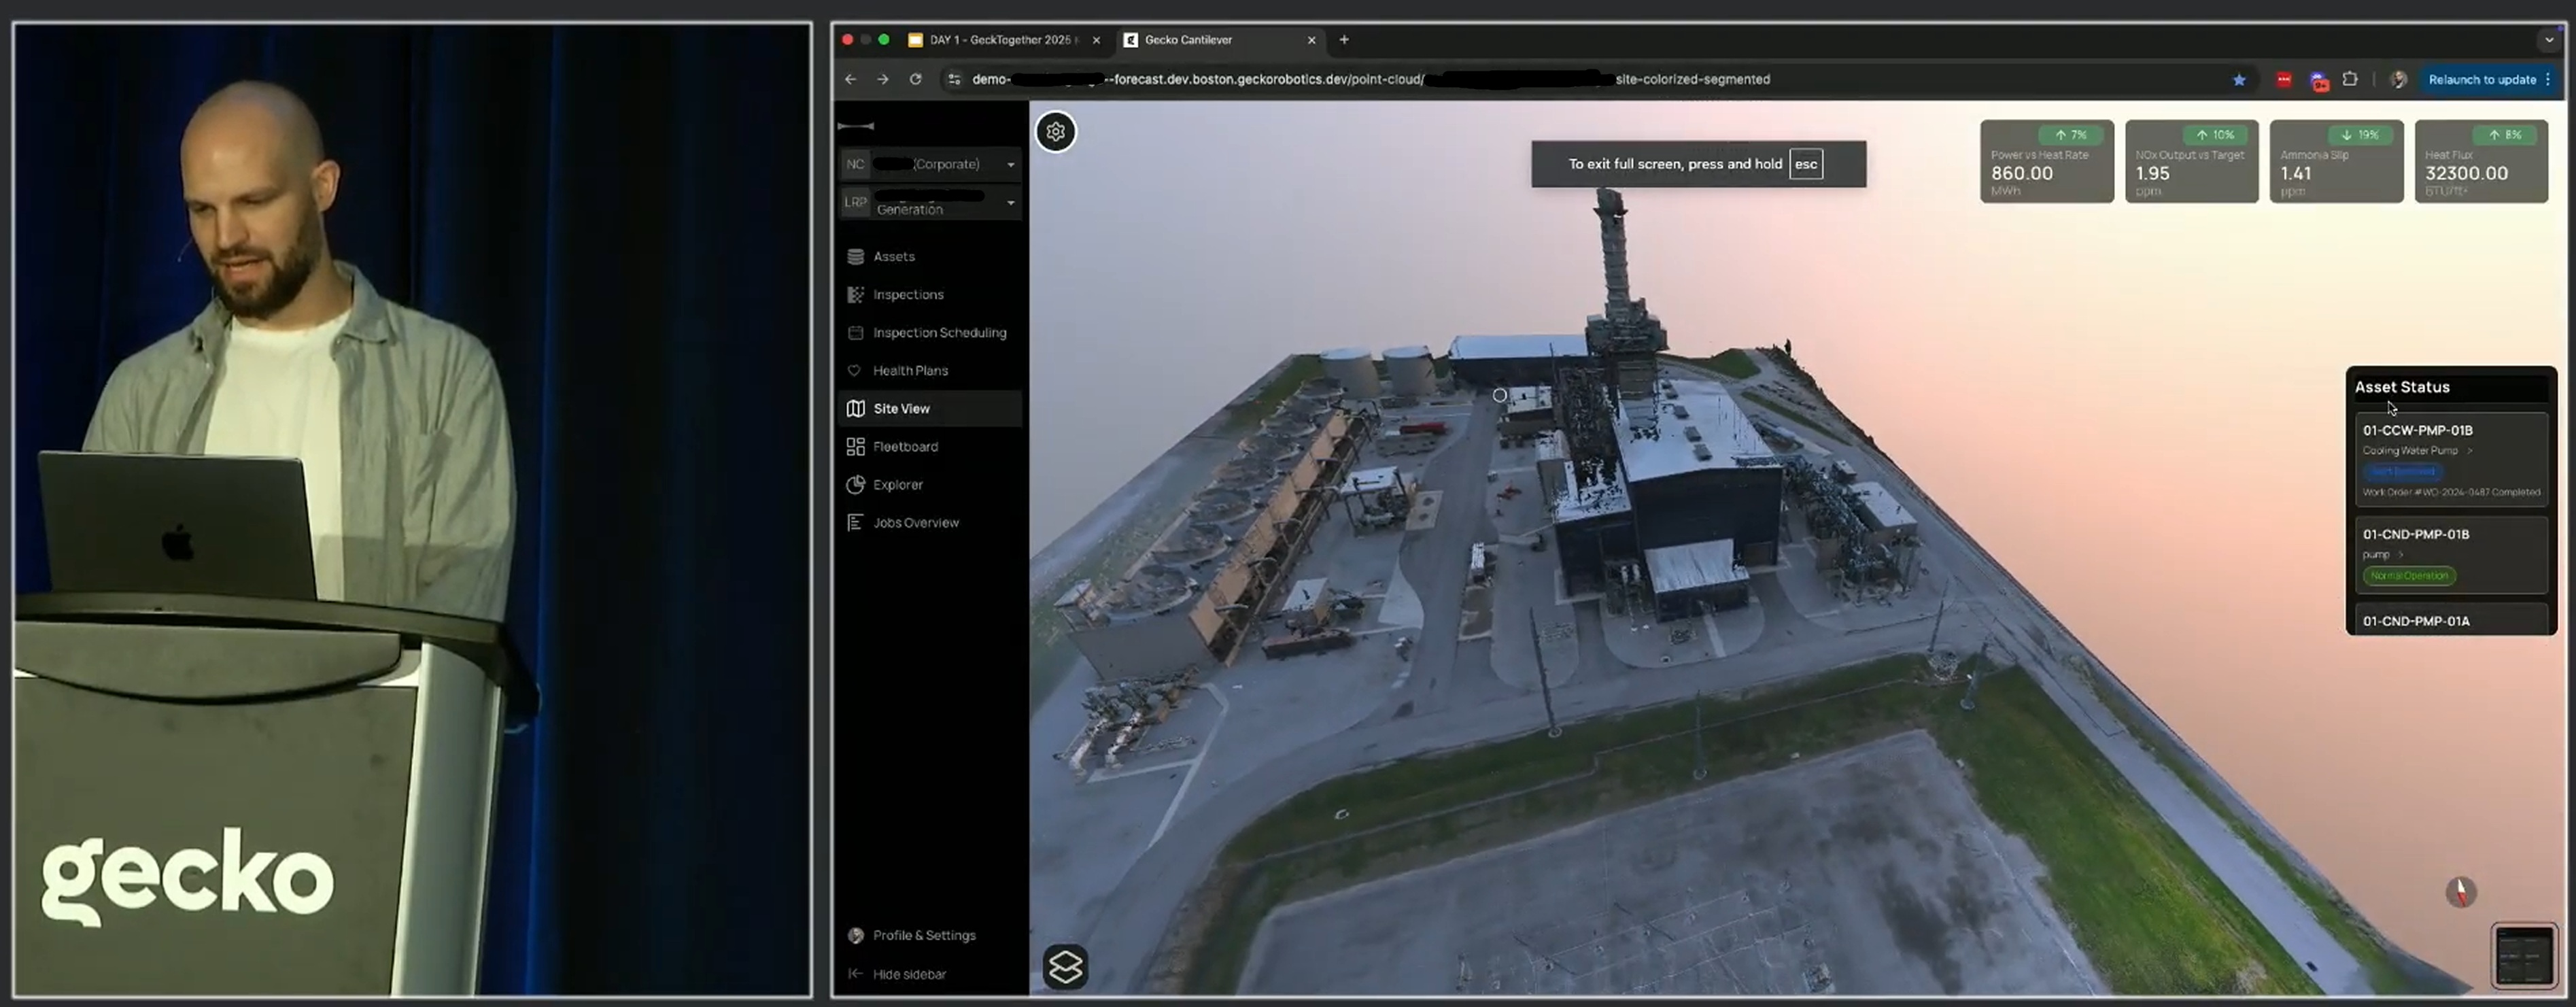Go to Explorer in sidebar

897,485
